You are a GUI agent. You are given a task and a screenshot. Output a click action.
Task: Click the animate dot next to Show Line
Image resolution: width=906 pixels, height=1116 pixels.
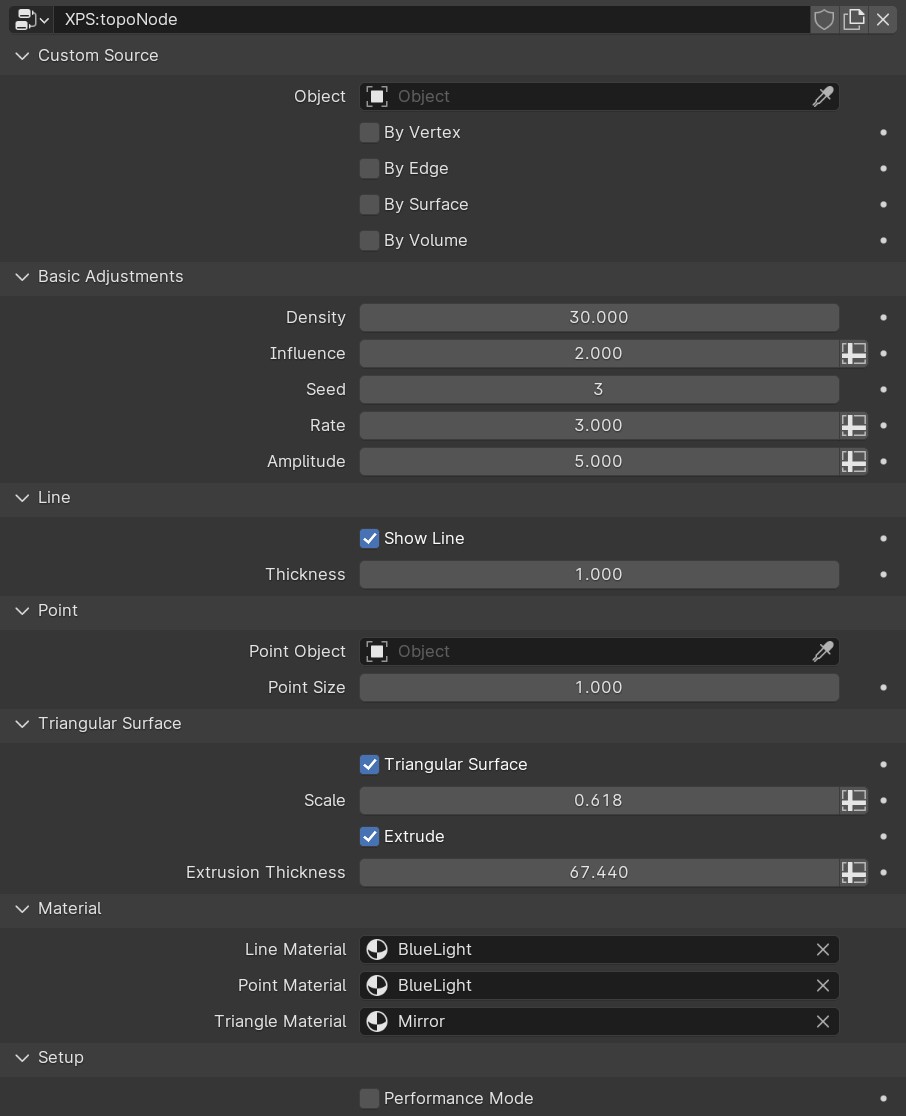click(x=883, y=538)
